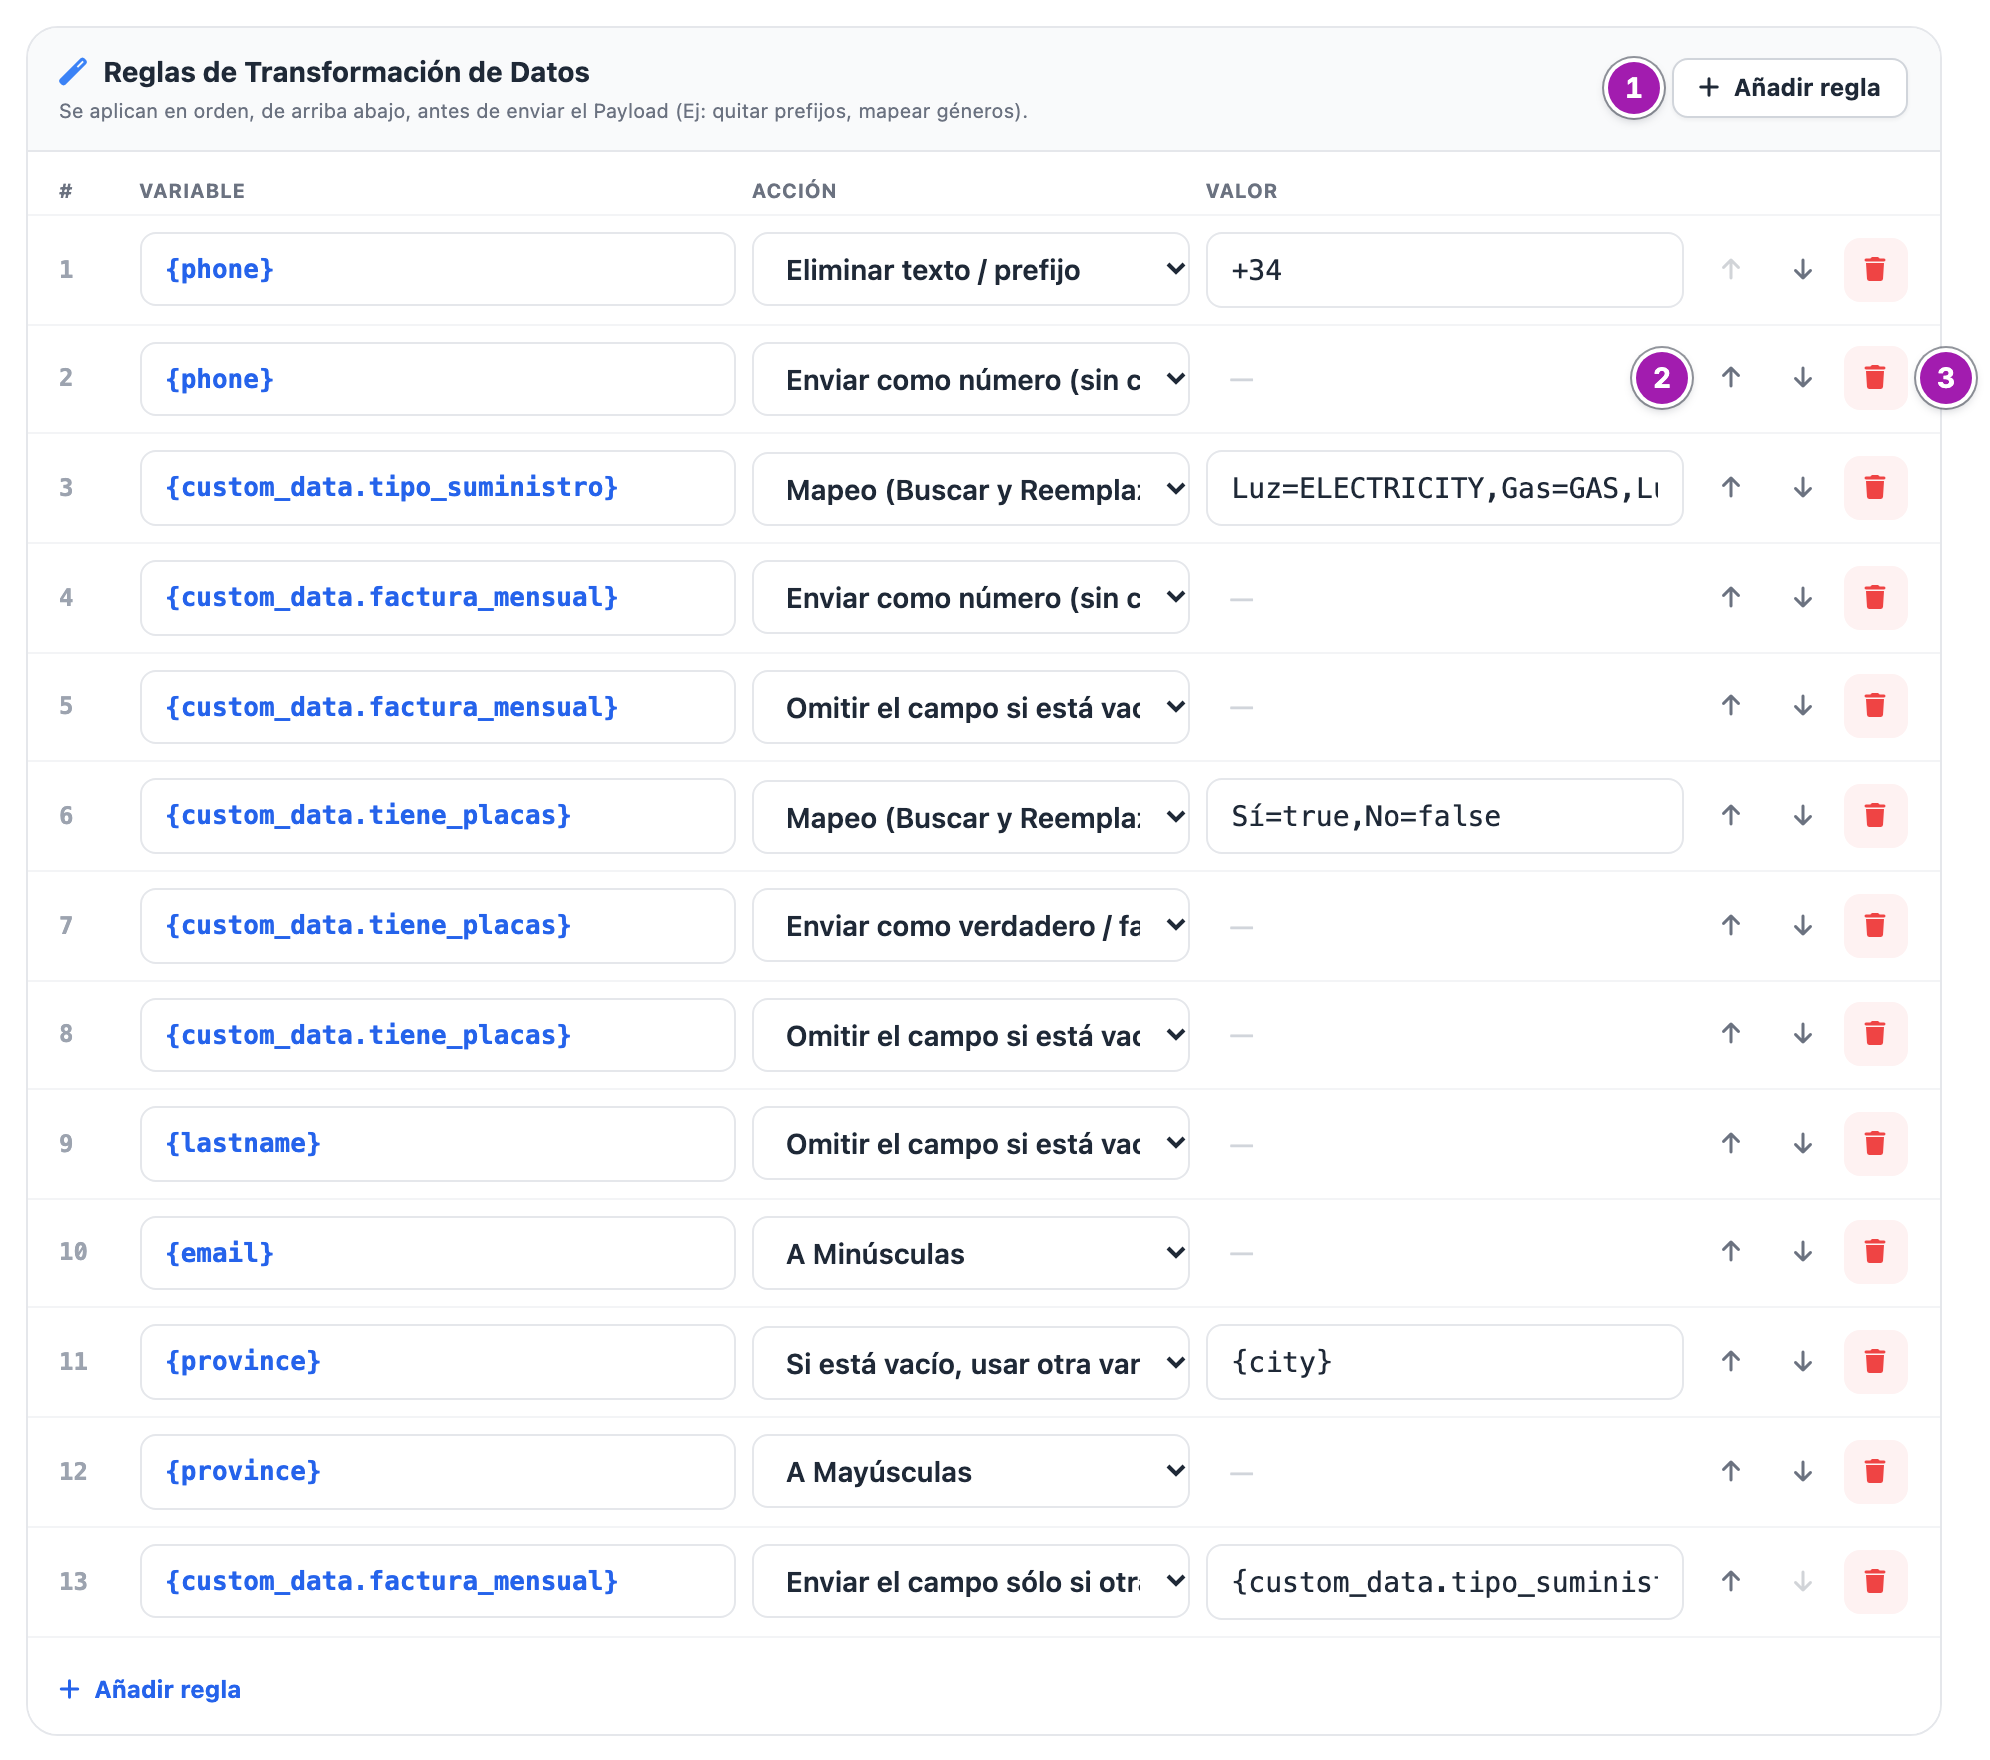Edit rule 1 {phone} variable field

(x=437, y=269)
